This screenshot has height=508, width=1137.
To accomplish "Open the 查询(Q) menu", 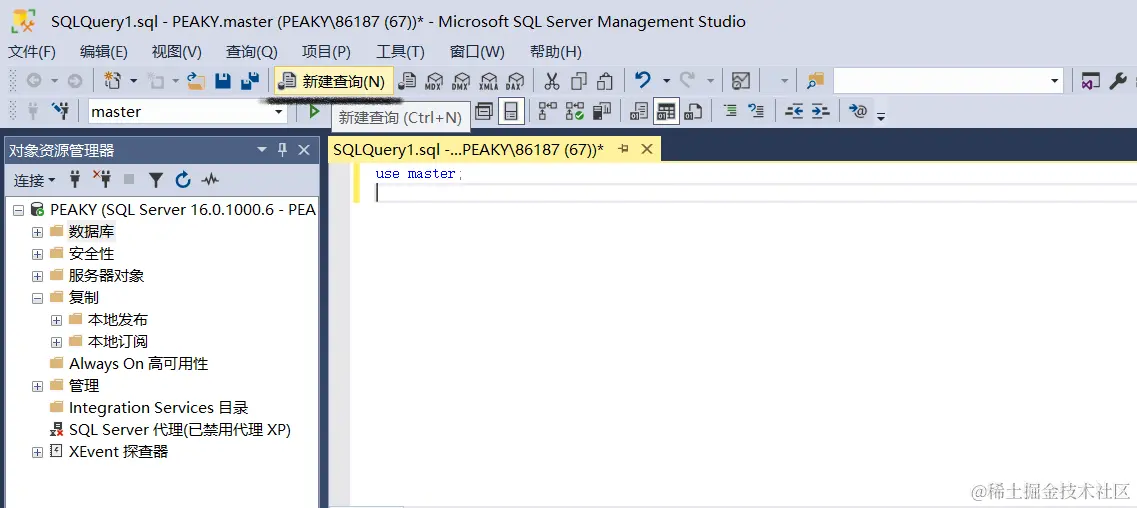I will coord(252,51).
